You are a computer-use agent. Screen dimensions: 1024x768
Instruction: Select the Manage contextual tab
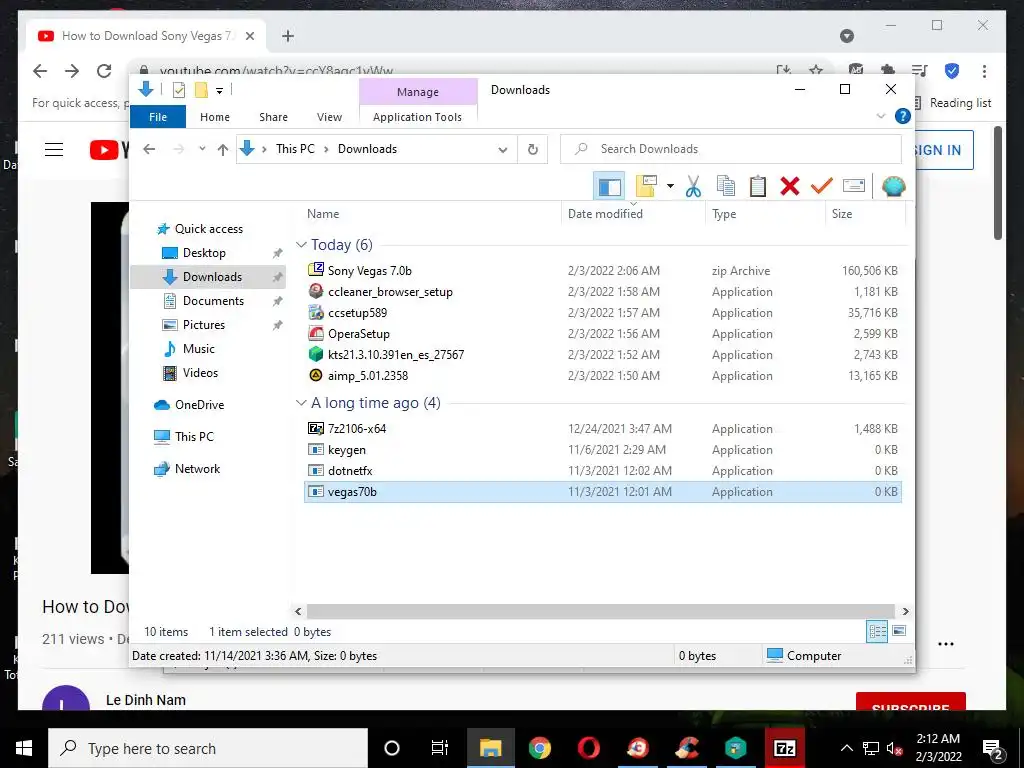(418, 92)
